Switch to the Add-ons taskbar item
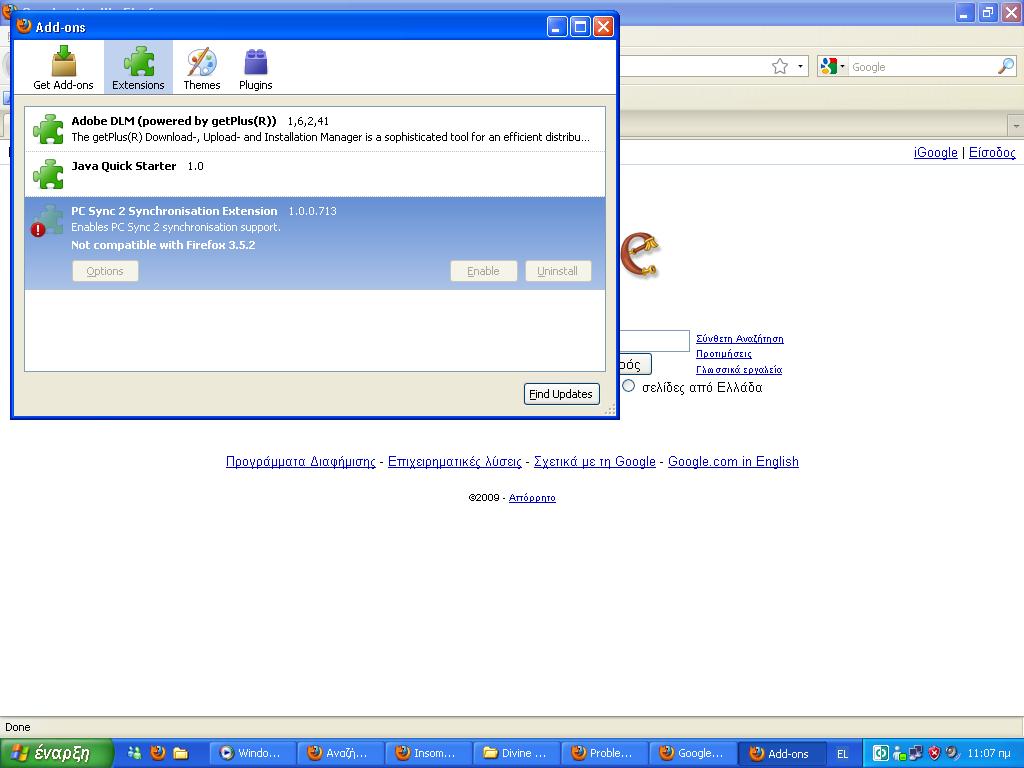This screenshot has height=768, width=1024. pos(781,753)
